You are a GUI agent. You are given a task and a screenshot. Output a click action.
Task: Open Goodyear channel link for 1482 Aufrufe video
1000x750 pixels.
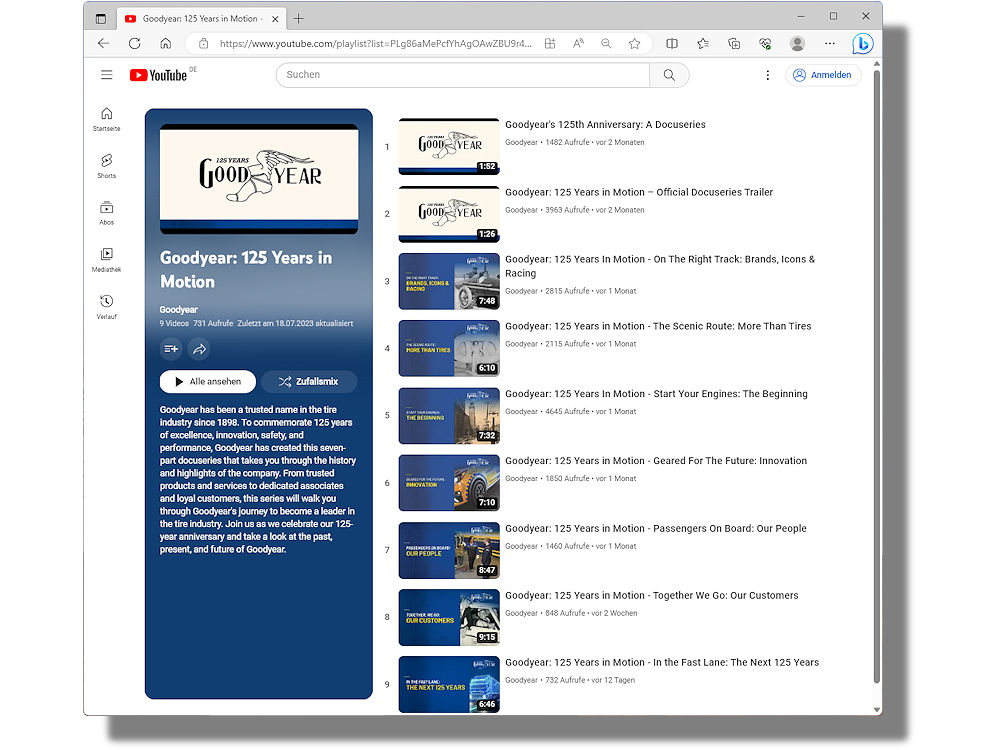pos(521,142)
